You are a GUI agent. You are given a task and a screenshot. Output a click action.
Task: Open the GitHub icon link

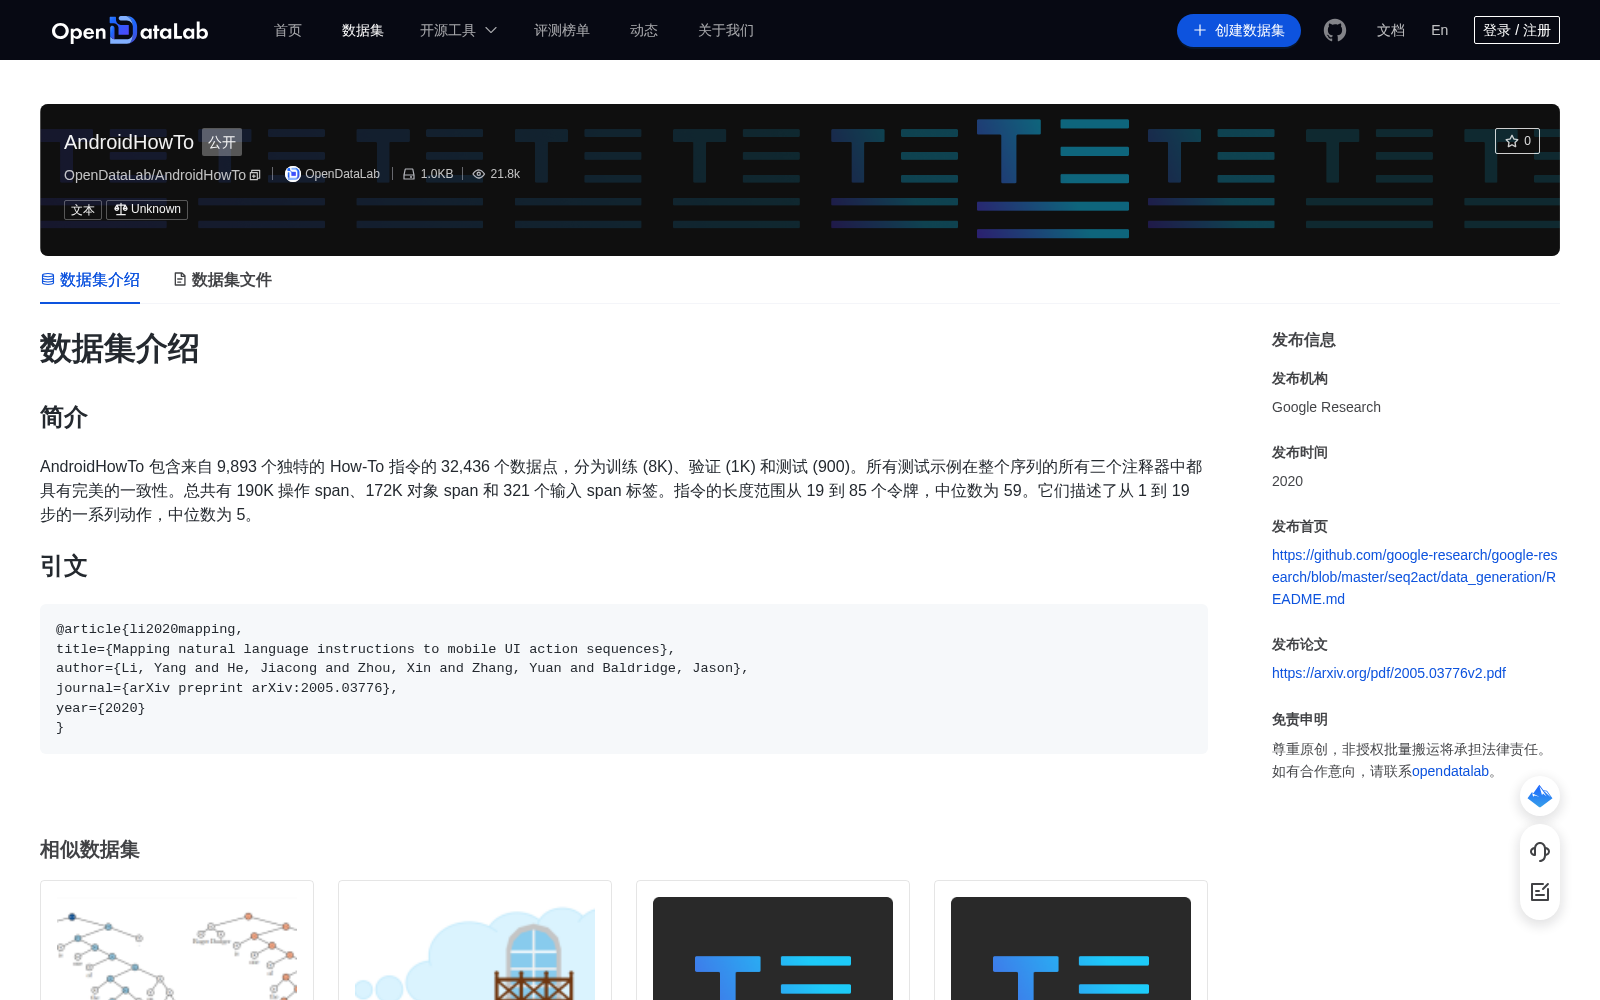pos(1335,30)
